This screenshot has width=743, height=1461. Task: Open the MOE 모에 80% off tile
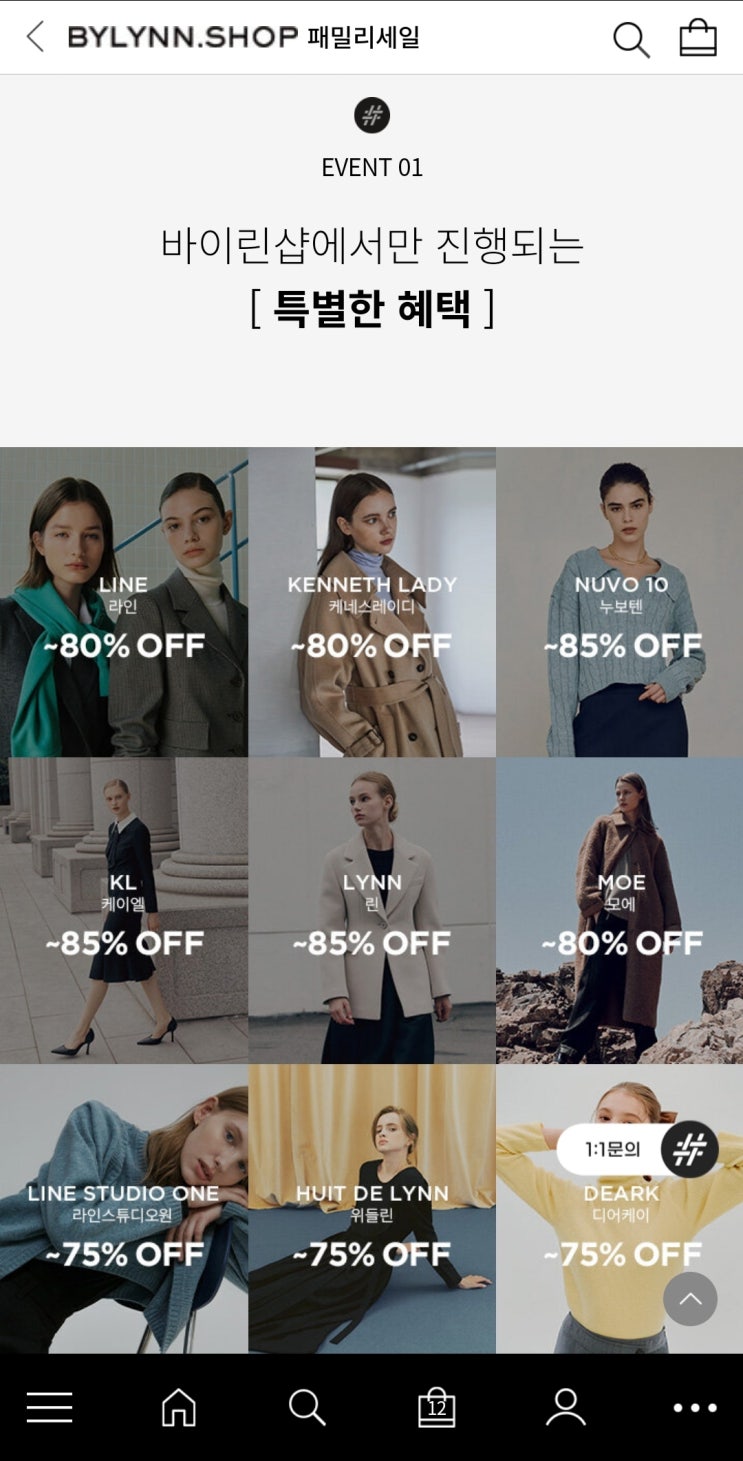pyautogui.click(x=620, y=910)
